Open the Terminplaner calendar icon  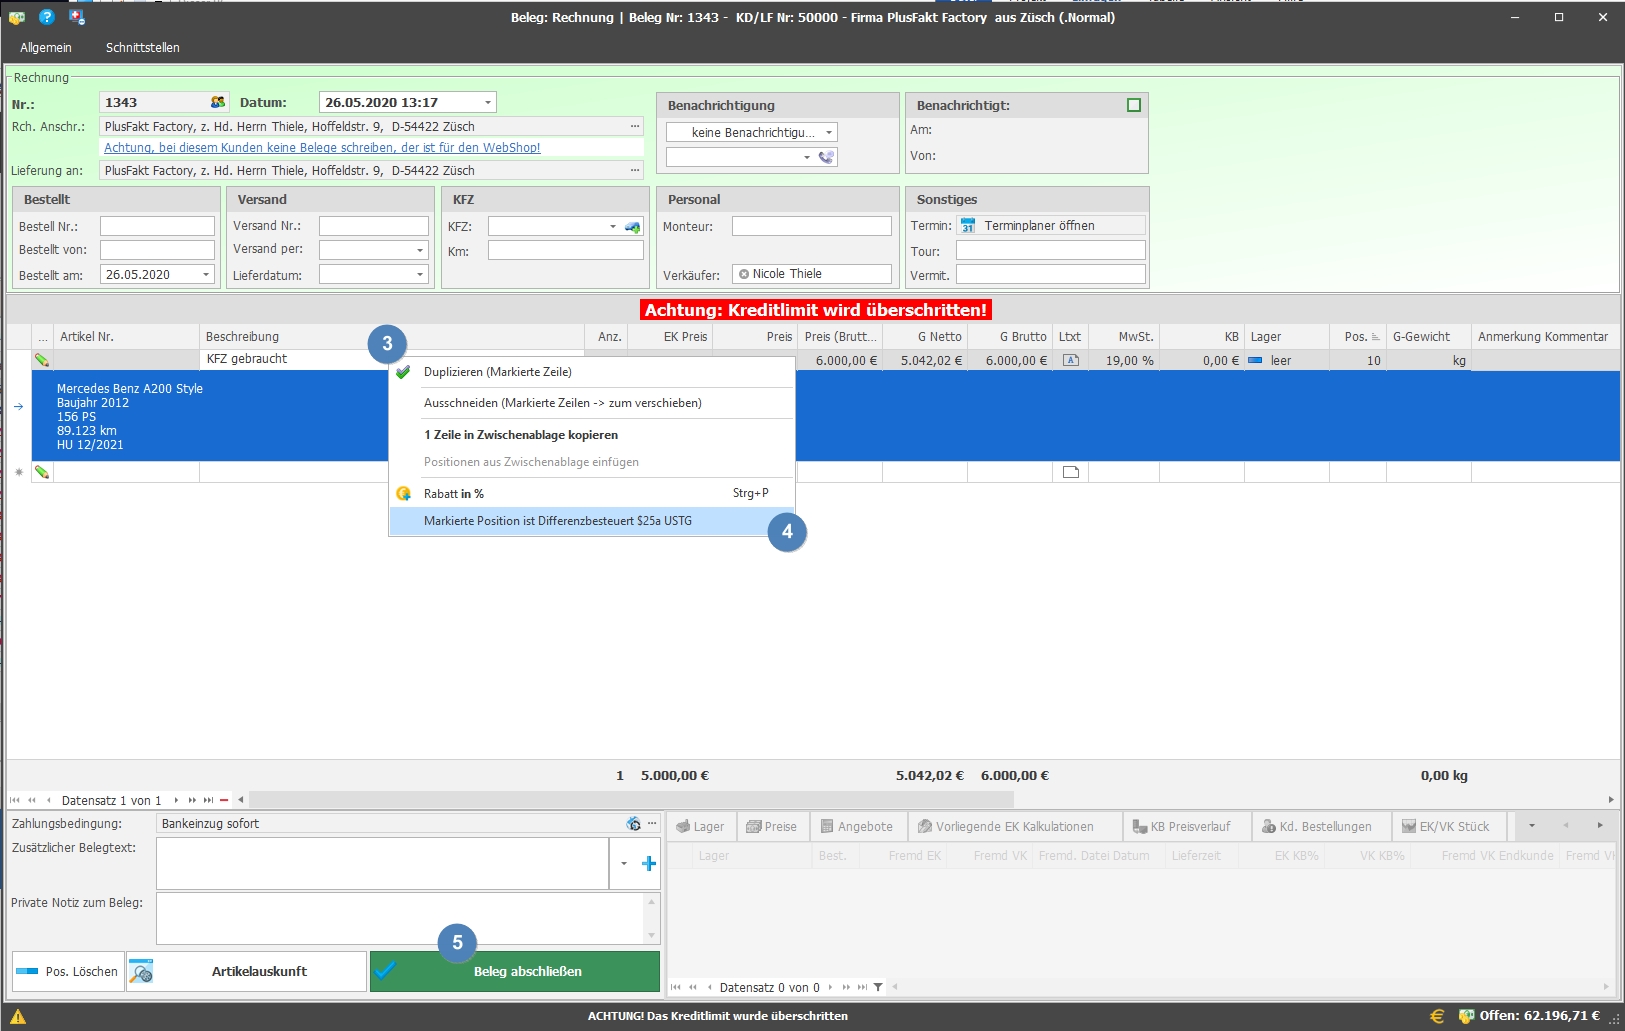[968, 226]
